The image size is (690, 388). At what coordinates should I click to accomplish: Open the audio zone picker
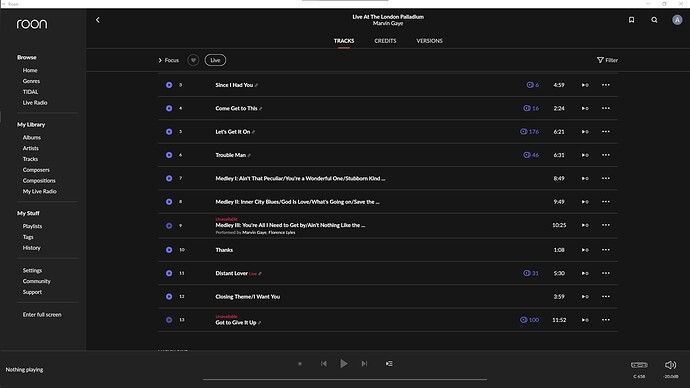[x=639, y=365]
